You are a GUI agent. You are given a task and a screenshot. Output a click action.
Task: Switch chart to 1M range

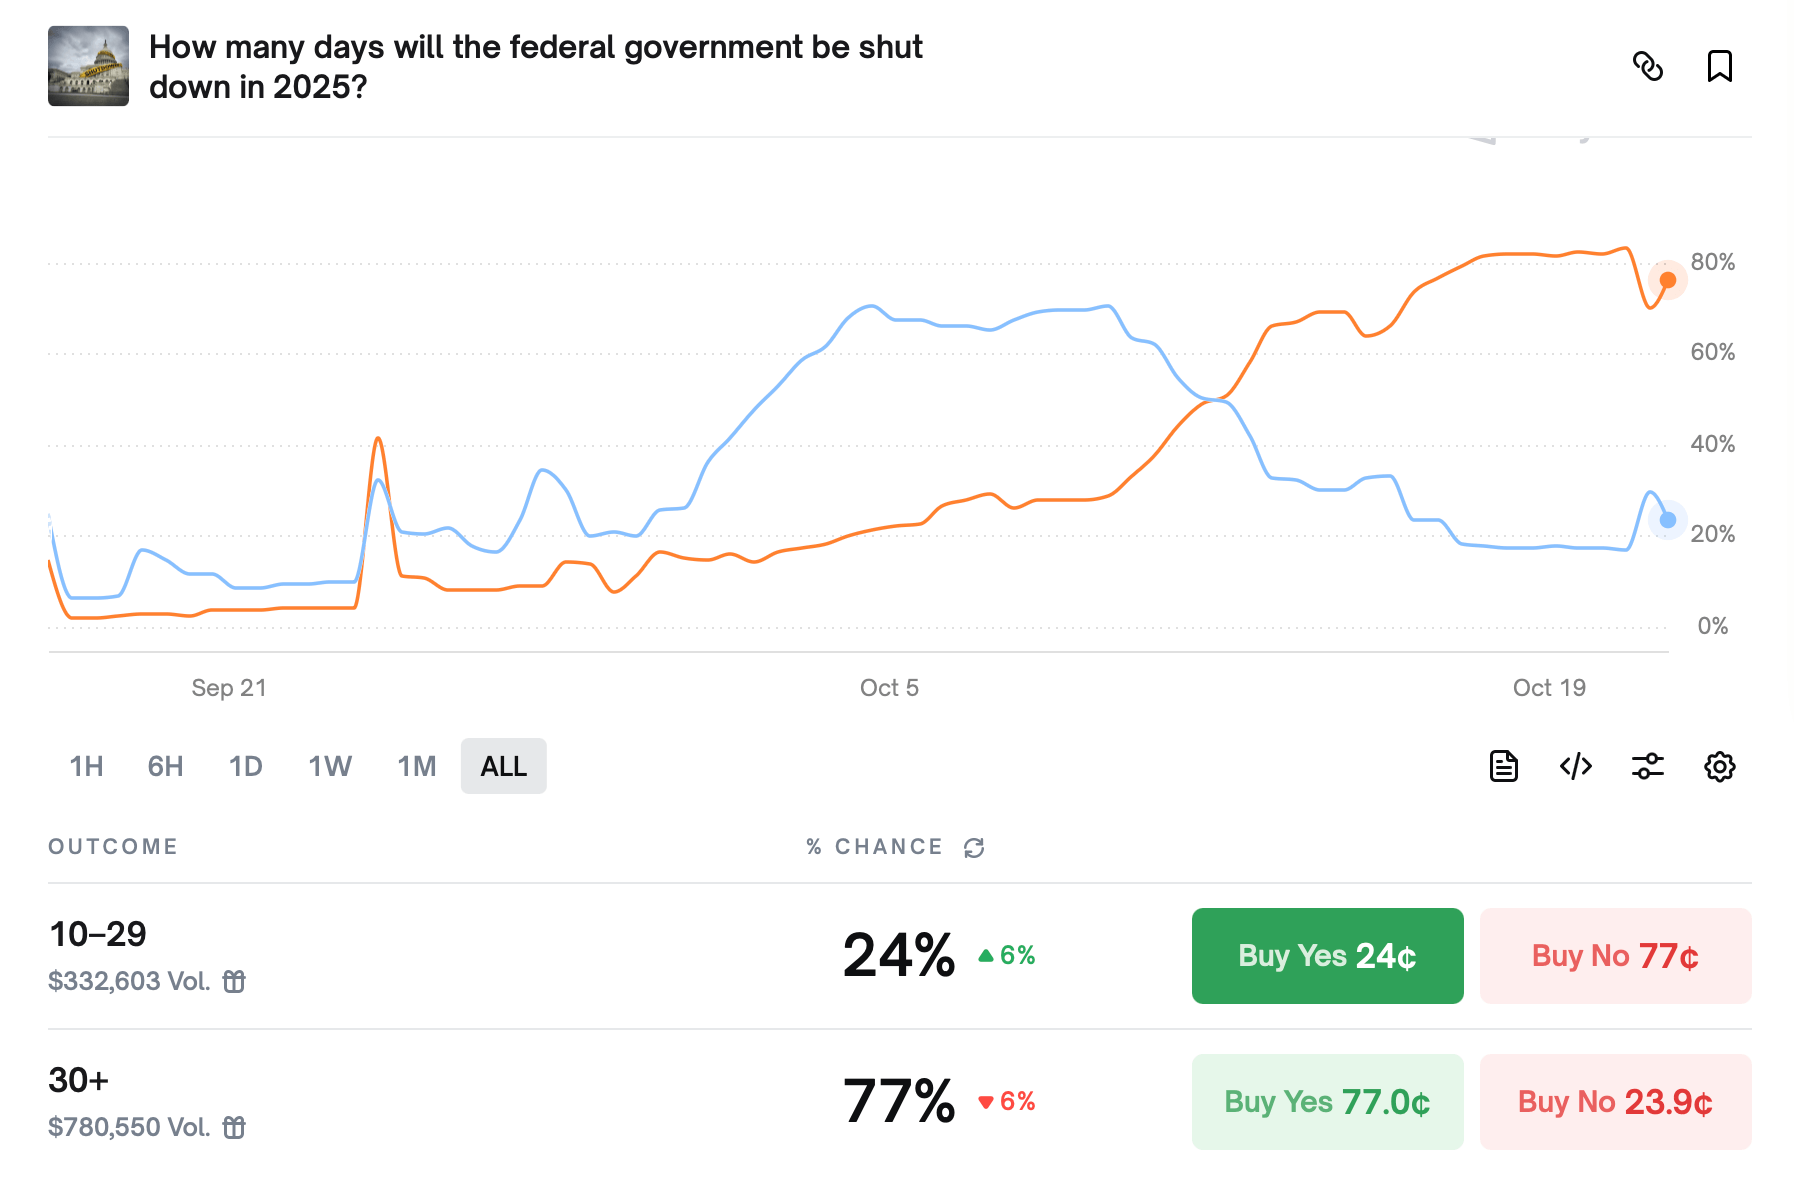point(416,766)
